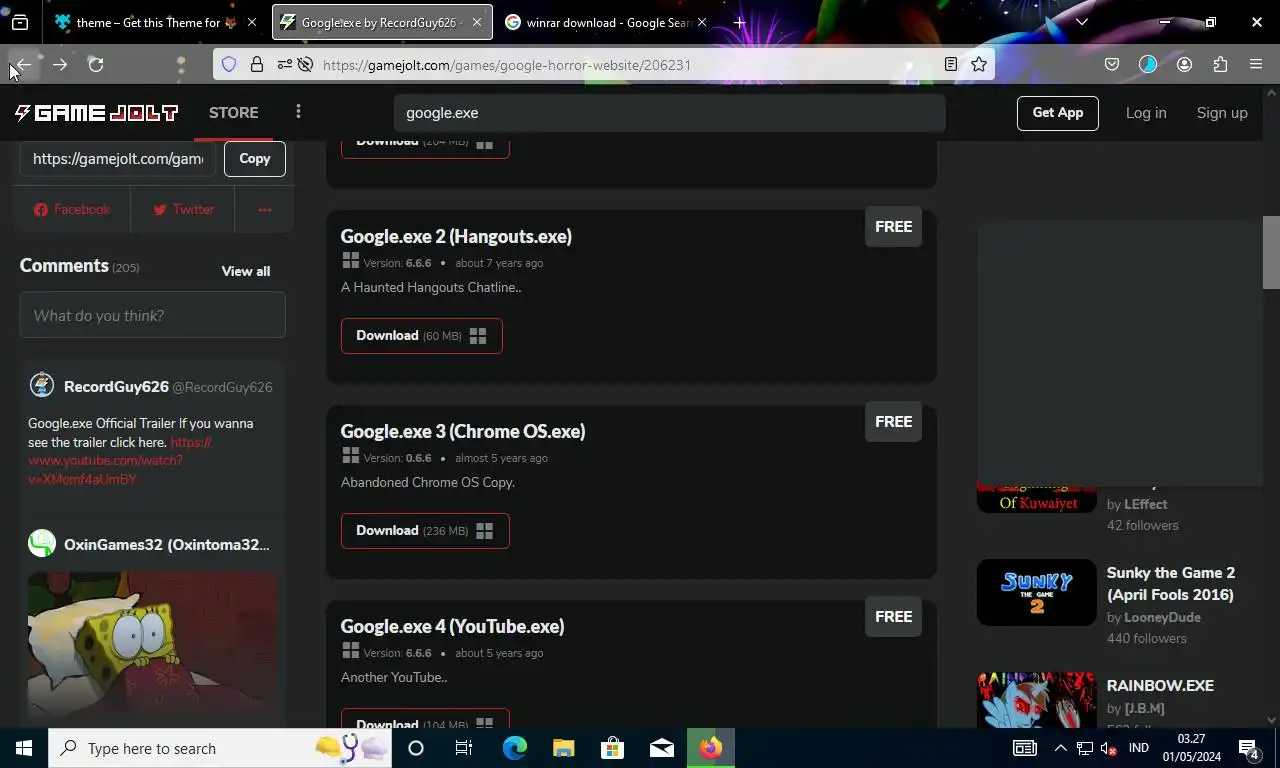Click the Game Jolt logo
This screenshot has height=768, width=1280.
point(96,113)
